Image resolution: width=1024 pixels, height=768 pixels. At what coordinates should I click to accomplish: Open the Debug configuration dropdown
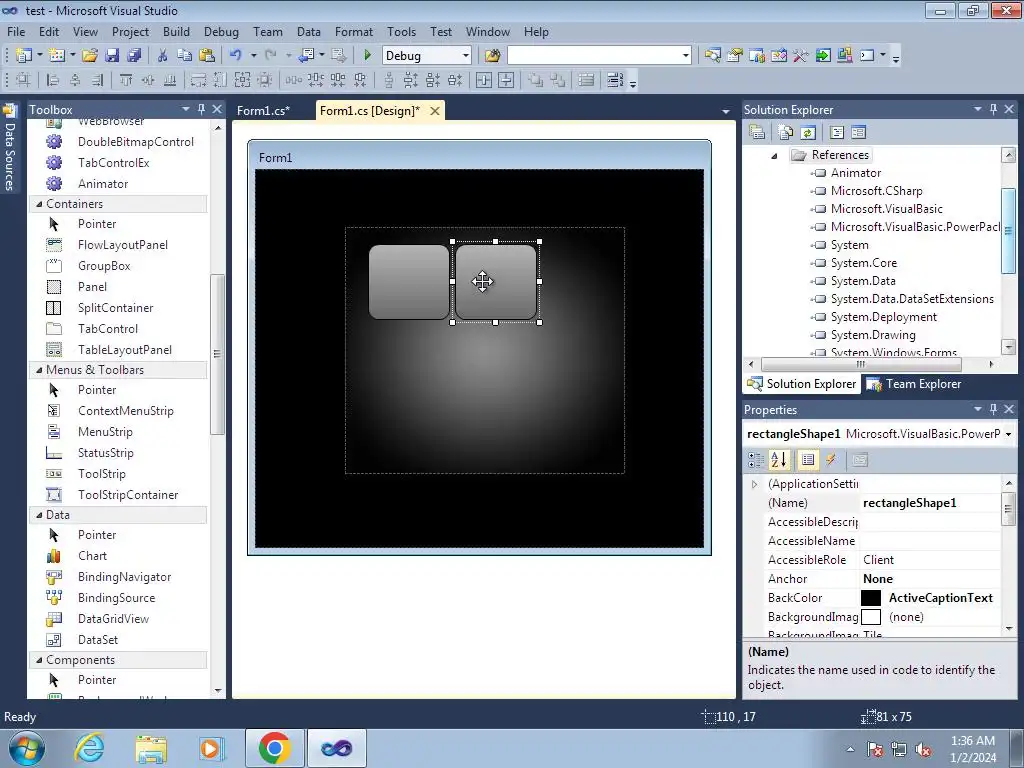(466, 56)
